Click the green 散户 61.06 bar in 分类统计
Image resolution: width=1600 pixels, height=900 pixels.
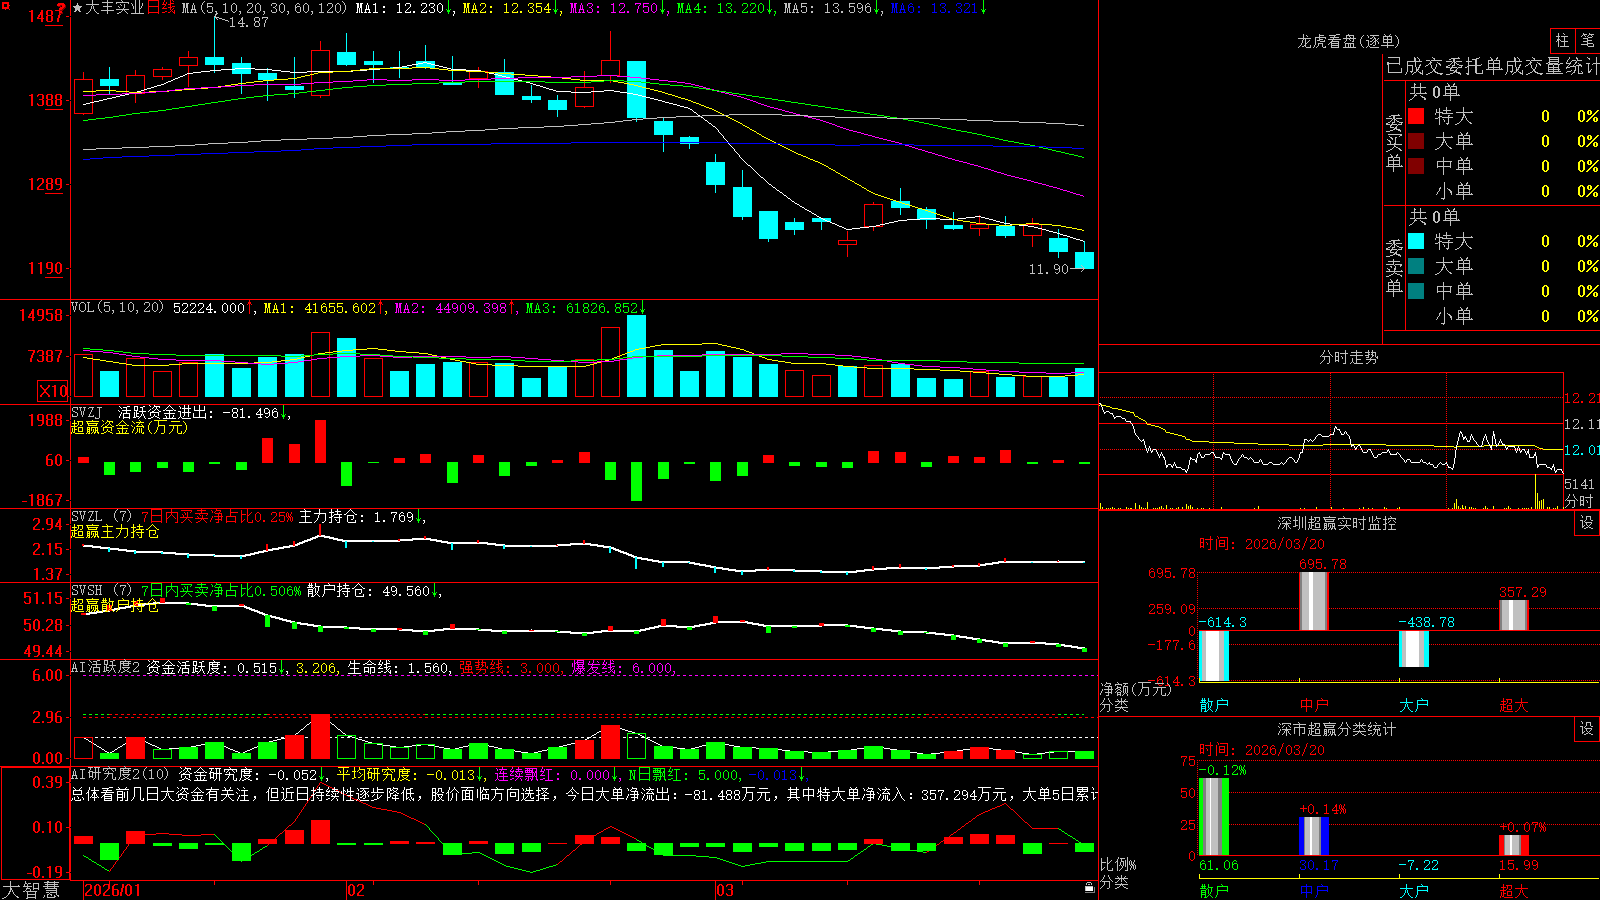[x=1213, y=816]
